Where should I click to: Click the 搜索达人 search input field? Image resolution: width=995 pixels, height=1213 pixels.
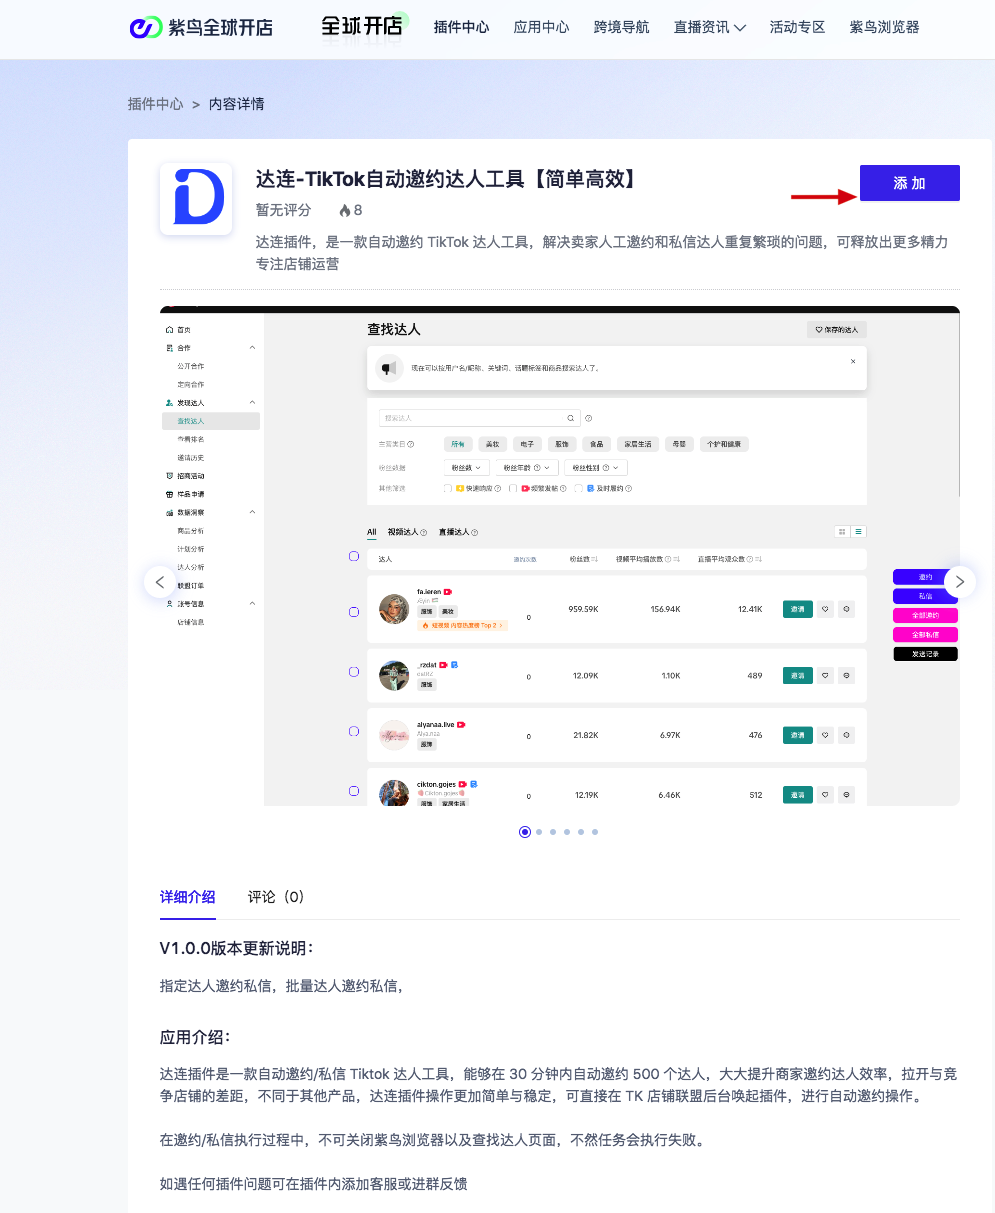pos(479,418)
